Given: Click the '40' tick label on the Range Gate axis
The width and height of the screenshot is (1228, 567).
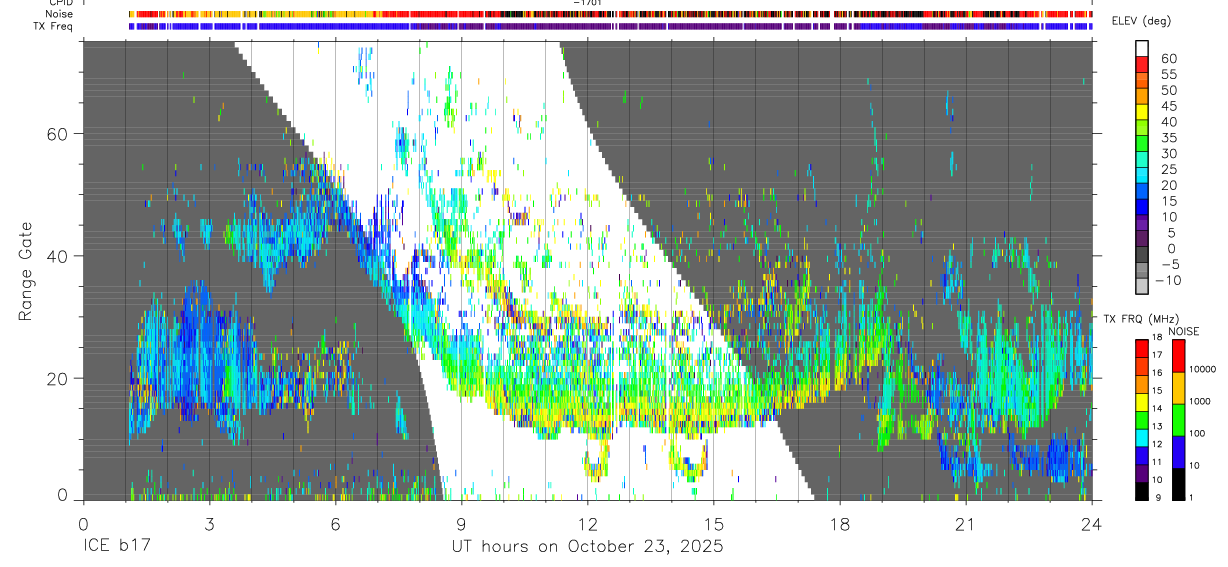Looking at the screenshot, I should point(59,256).
